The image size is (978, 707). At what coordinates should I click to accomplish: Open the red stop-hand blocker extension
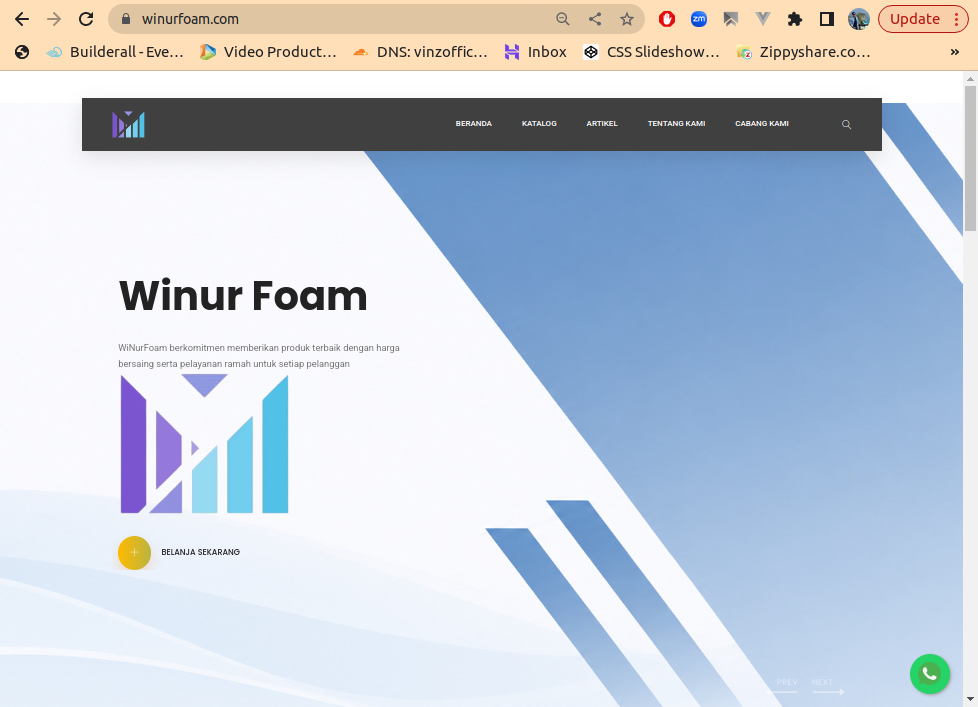[x=667, y=19]
